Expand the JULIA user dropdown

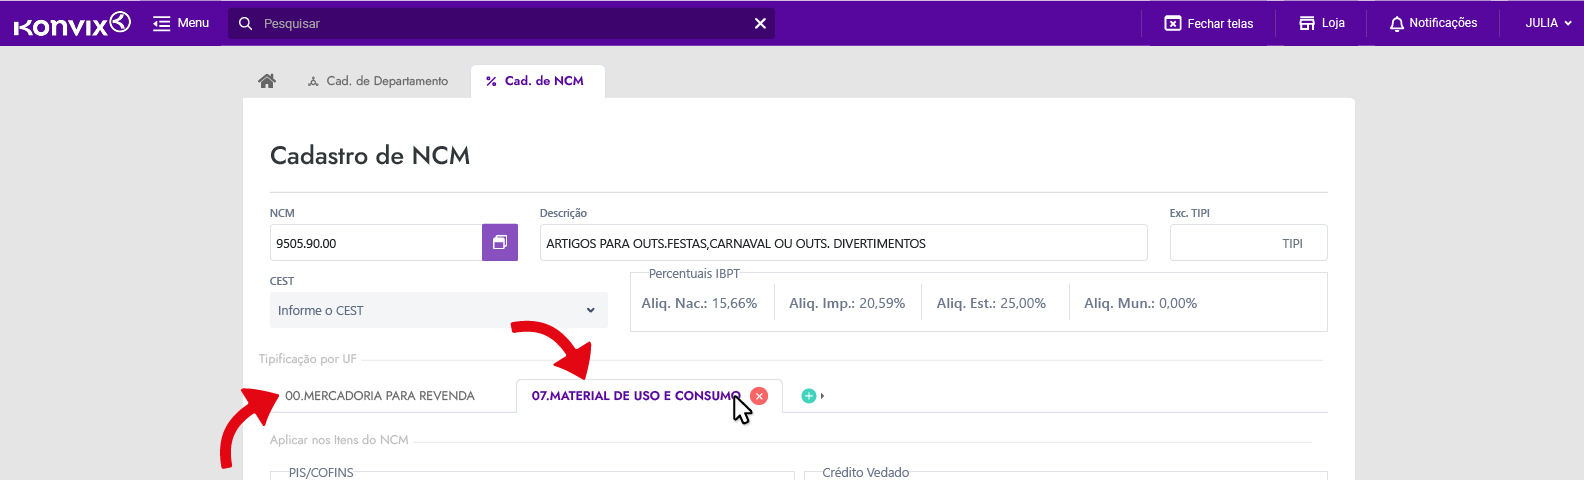coord(1548,23)
